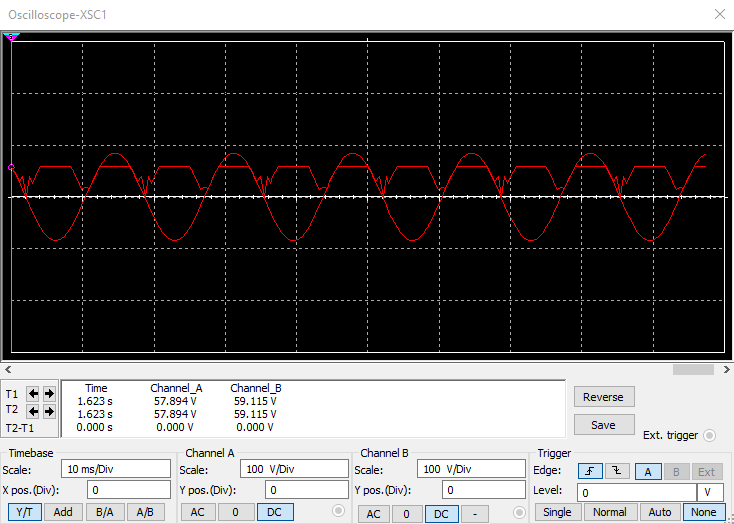
Task: Click Channel A Y pos. field
Action: (x=307, y=490)
